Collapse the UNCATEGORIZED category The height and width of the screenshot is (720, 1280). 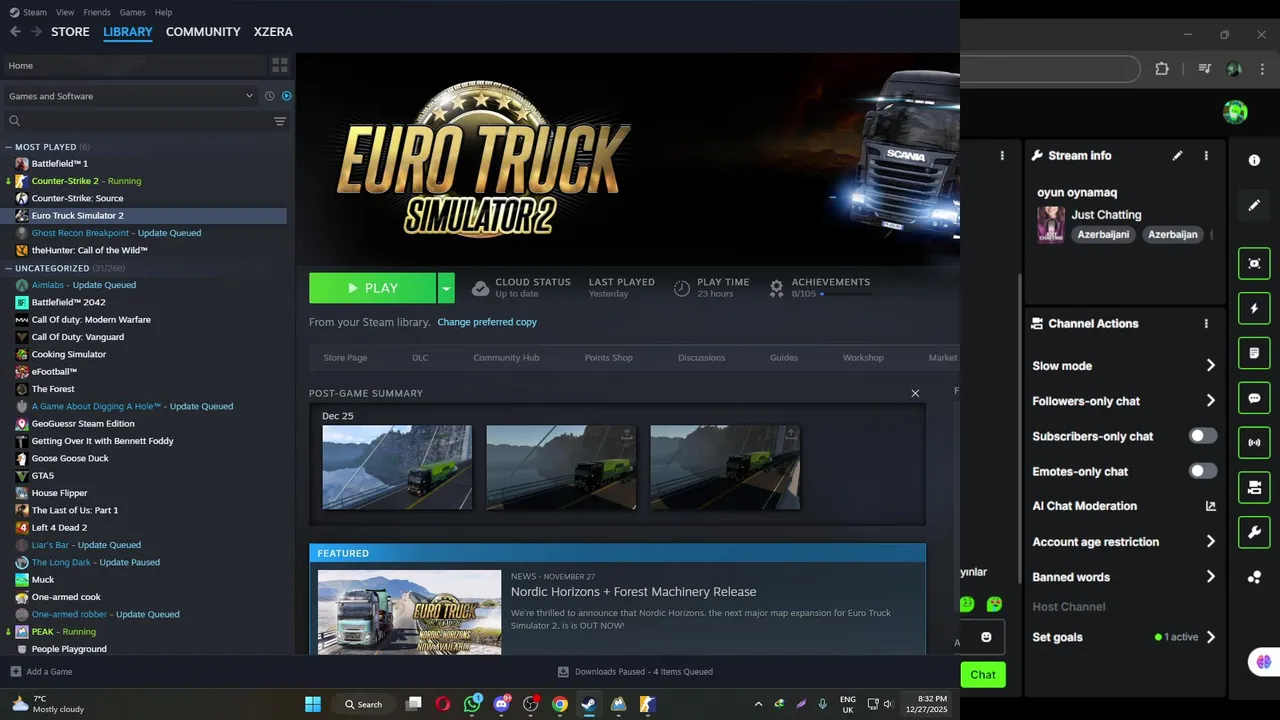tap(9, 268)
